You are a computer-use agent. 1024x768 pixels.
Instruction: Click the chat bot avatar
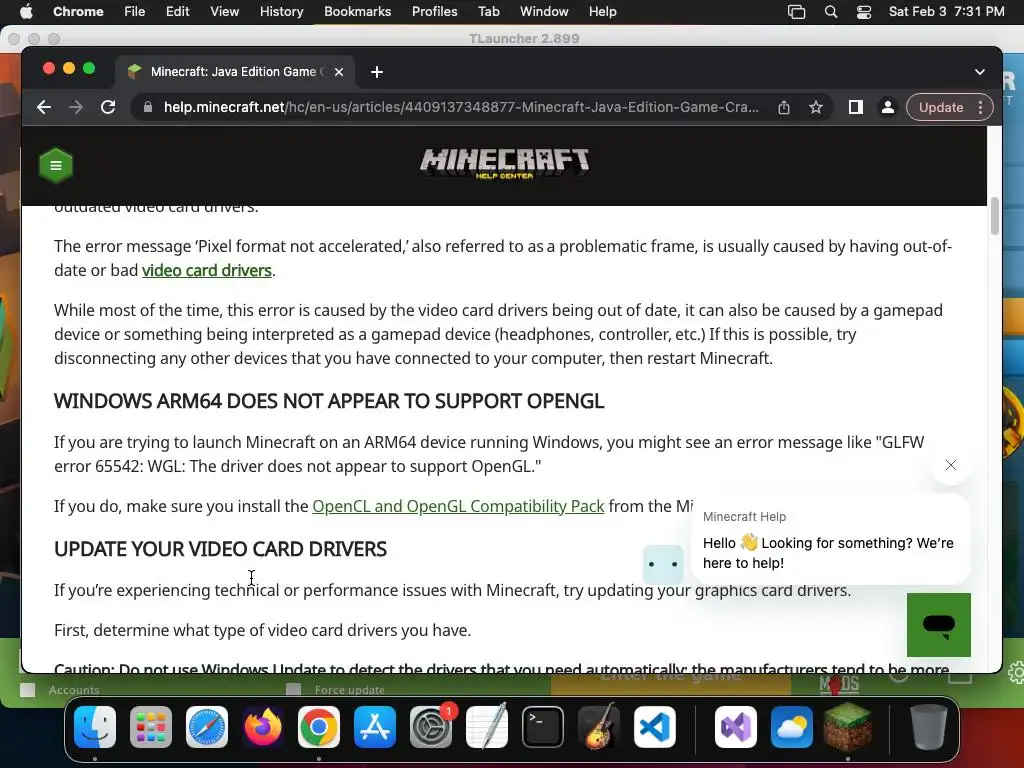coord(663,564)
